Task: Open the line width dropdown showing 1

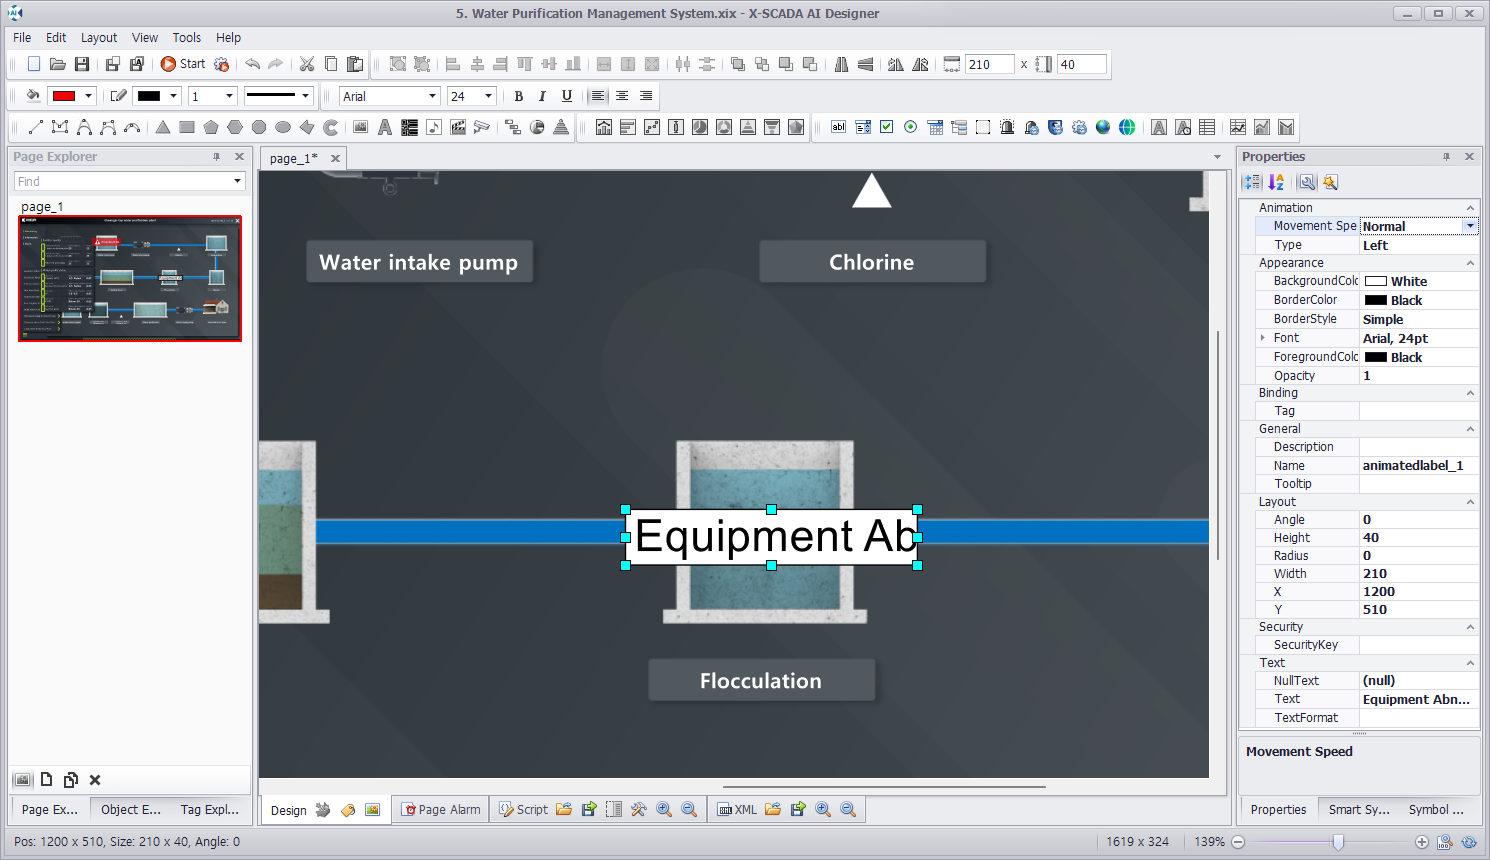Action: (x=229, y=96)
